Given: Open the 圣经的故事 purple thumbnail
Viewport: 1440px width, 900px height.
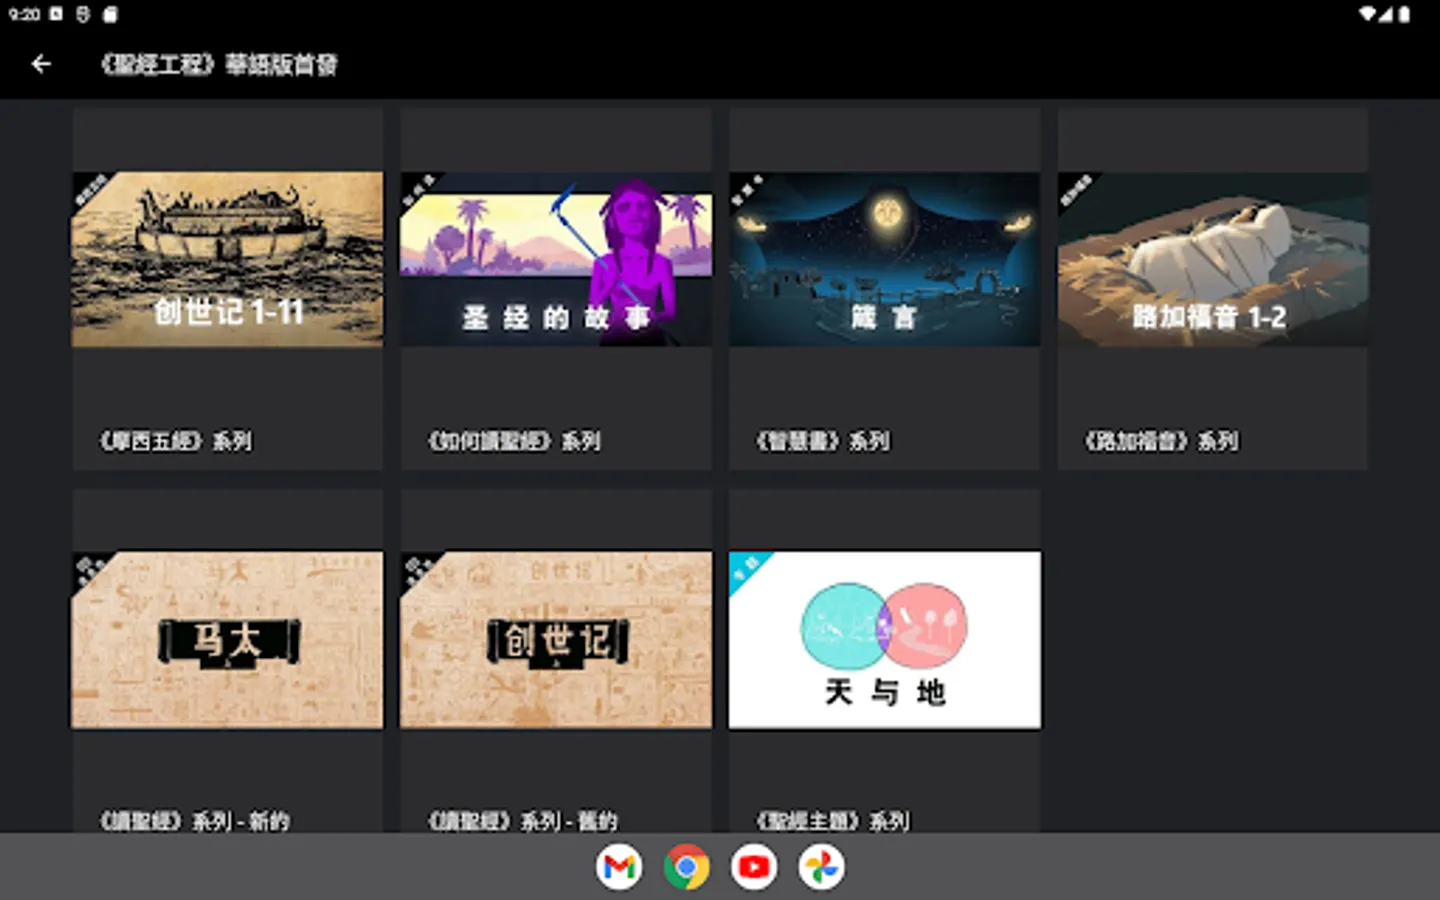Looking at the screenshot, I should (x=556, y=259).
